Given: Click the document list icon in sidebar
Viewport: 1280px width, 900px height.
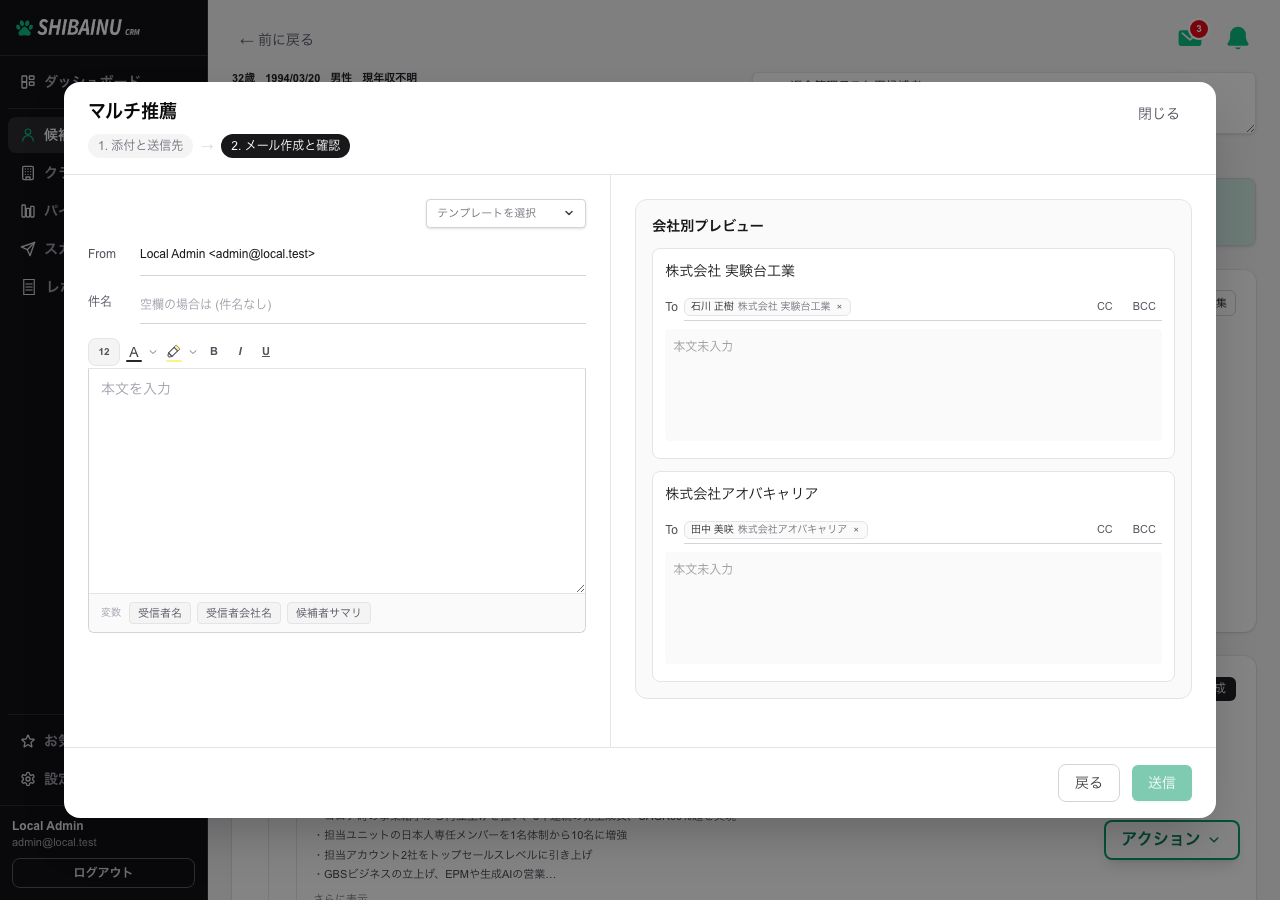Looking at the screenshot, I should [x=28, y=287].
